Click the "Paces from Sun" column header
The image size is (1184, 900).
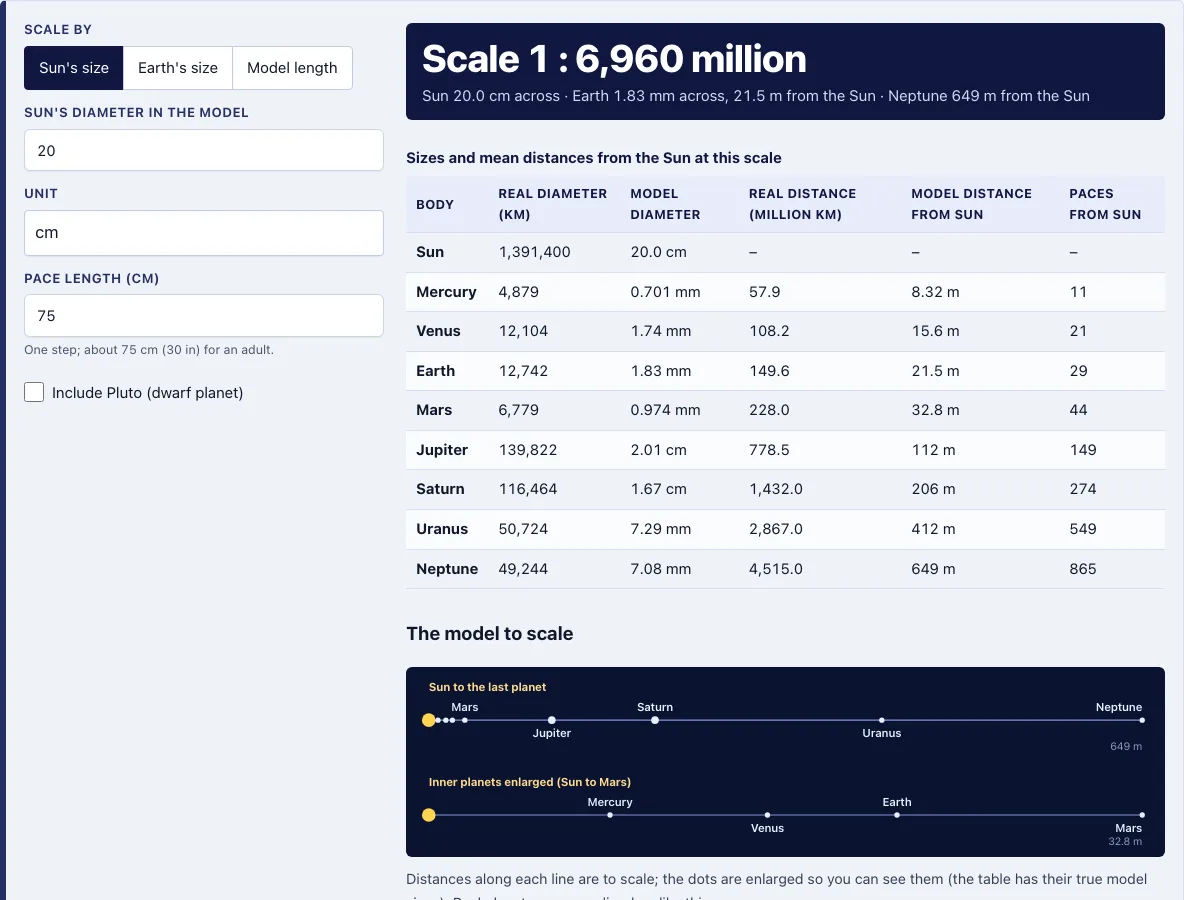coord(1105,204)
